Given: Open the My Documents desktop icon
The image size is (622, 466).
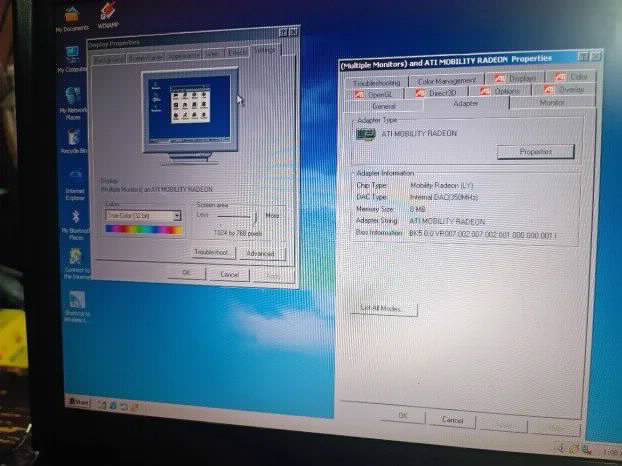Looking at the screenshot, I should click(72, 19).
